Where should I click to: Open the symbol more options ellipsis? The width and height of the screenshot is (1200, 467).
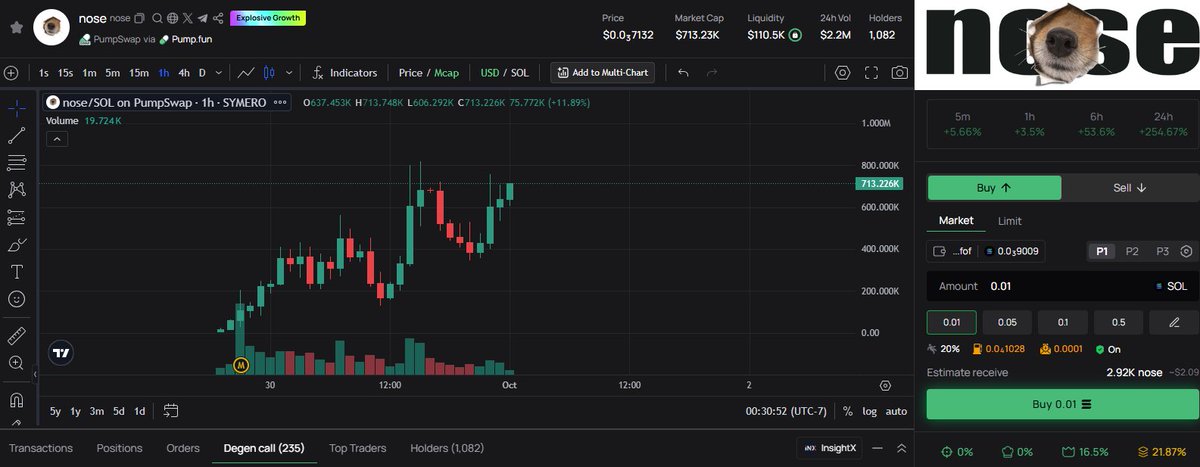281,102
